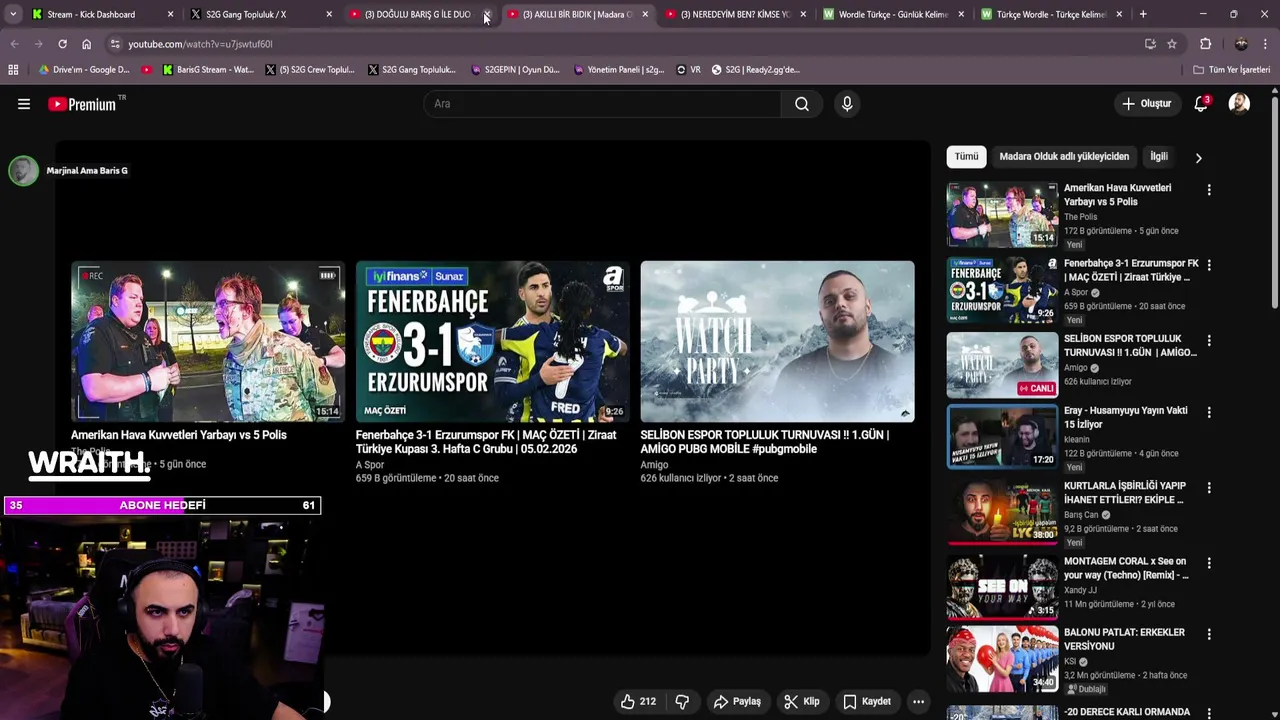Open the Marjinal Ama Baris G channel avatar

[23, 171]
